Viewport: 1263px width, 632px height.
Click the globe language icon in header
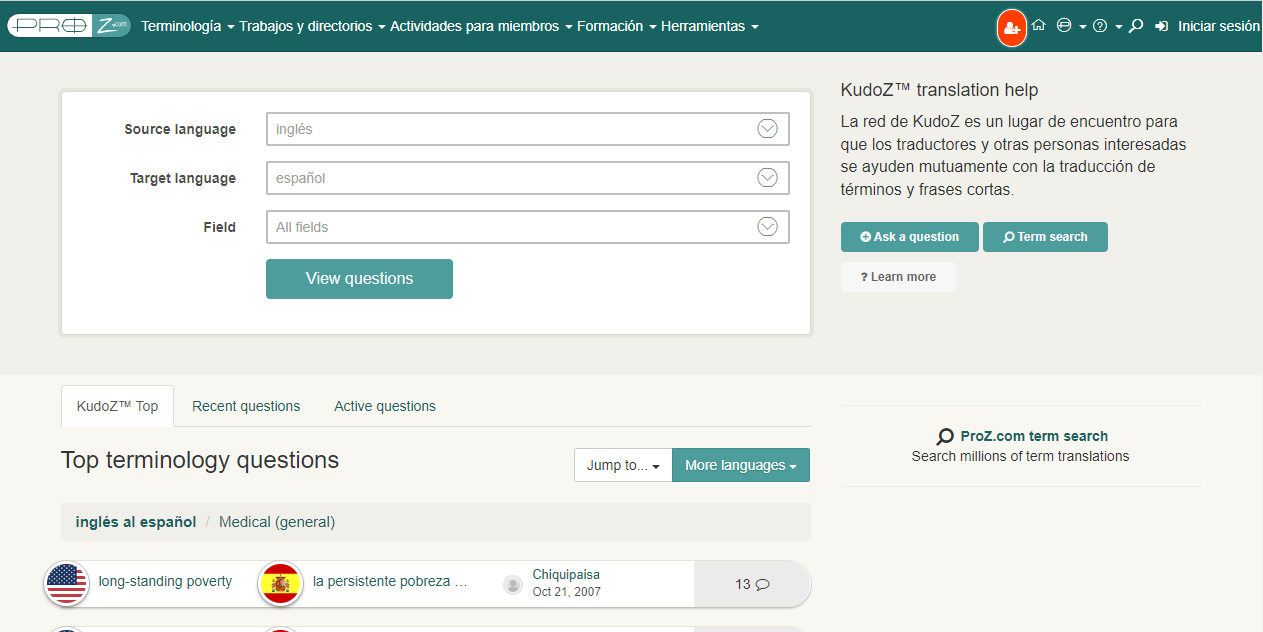click(x=1064, y=26)
